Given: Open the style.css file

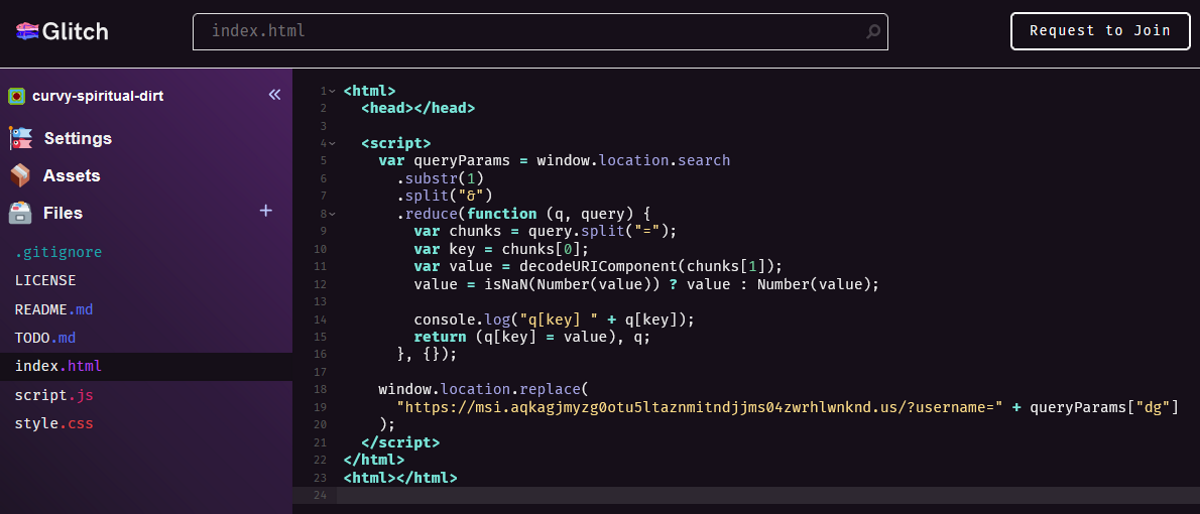Looking at the screenshot, I should tap(54, 423).
